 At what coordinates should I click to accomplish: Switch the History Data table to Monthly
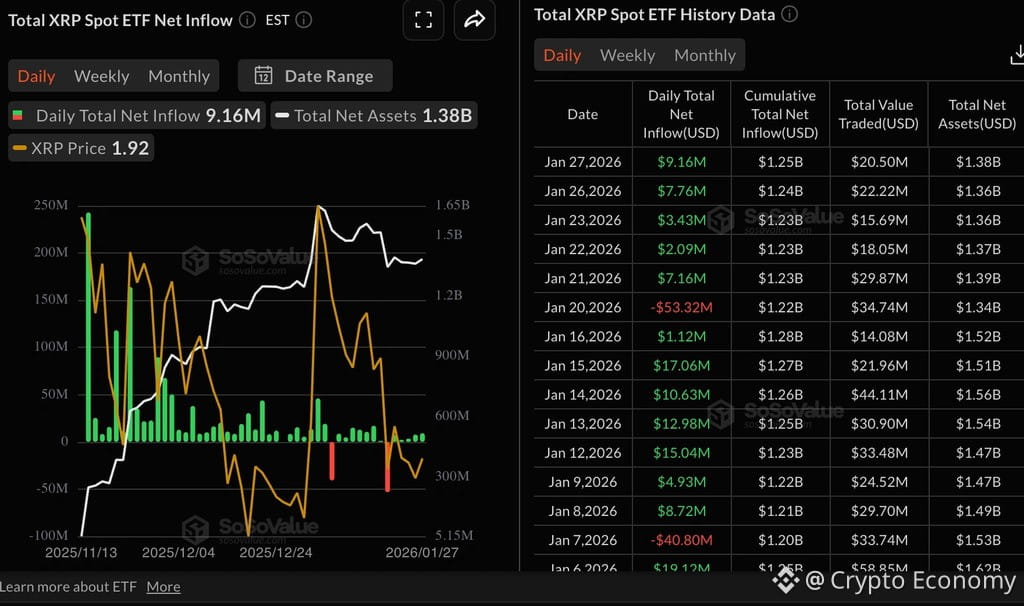(x=705, y=55)
